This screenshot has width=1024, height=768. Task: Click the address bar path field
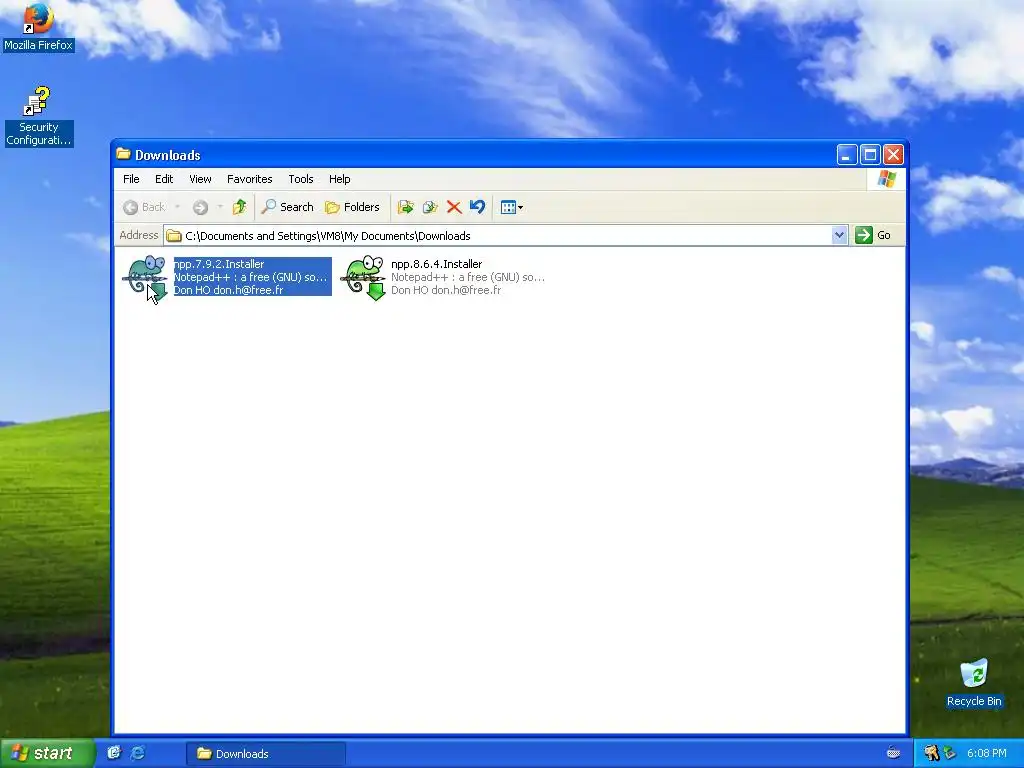498,236
